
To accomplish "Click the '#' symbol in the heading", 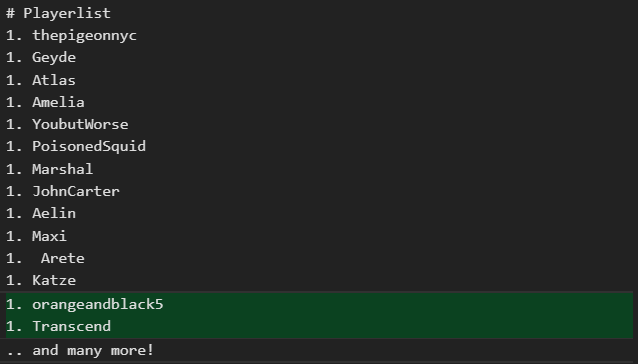I will click(x=10, y=13).
